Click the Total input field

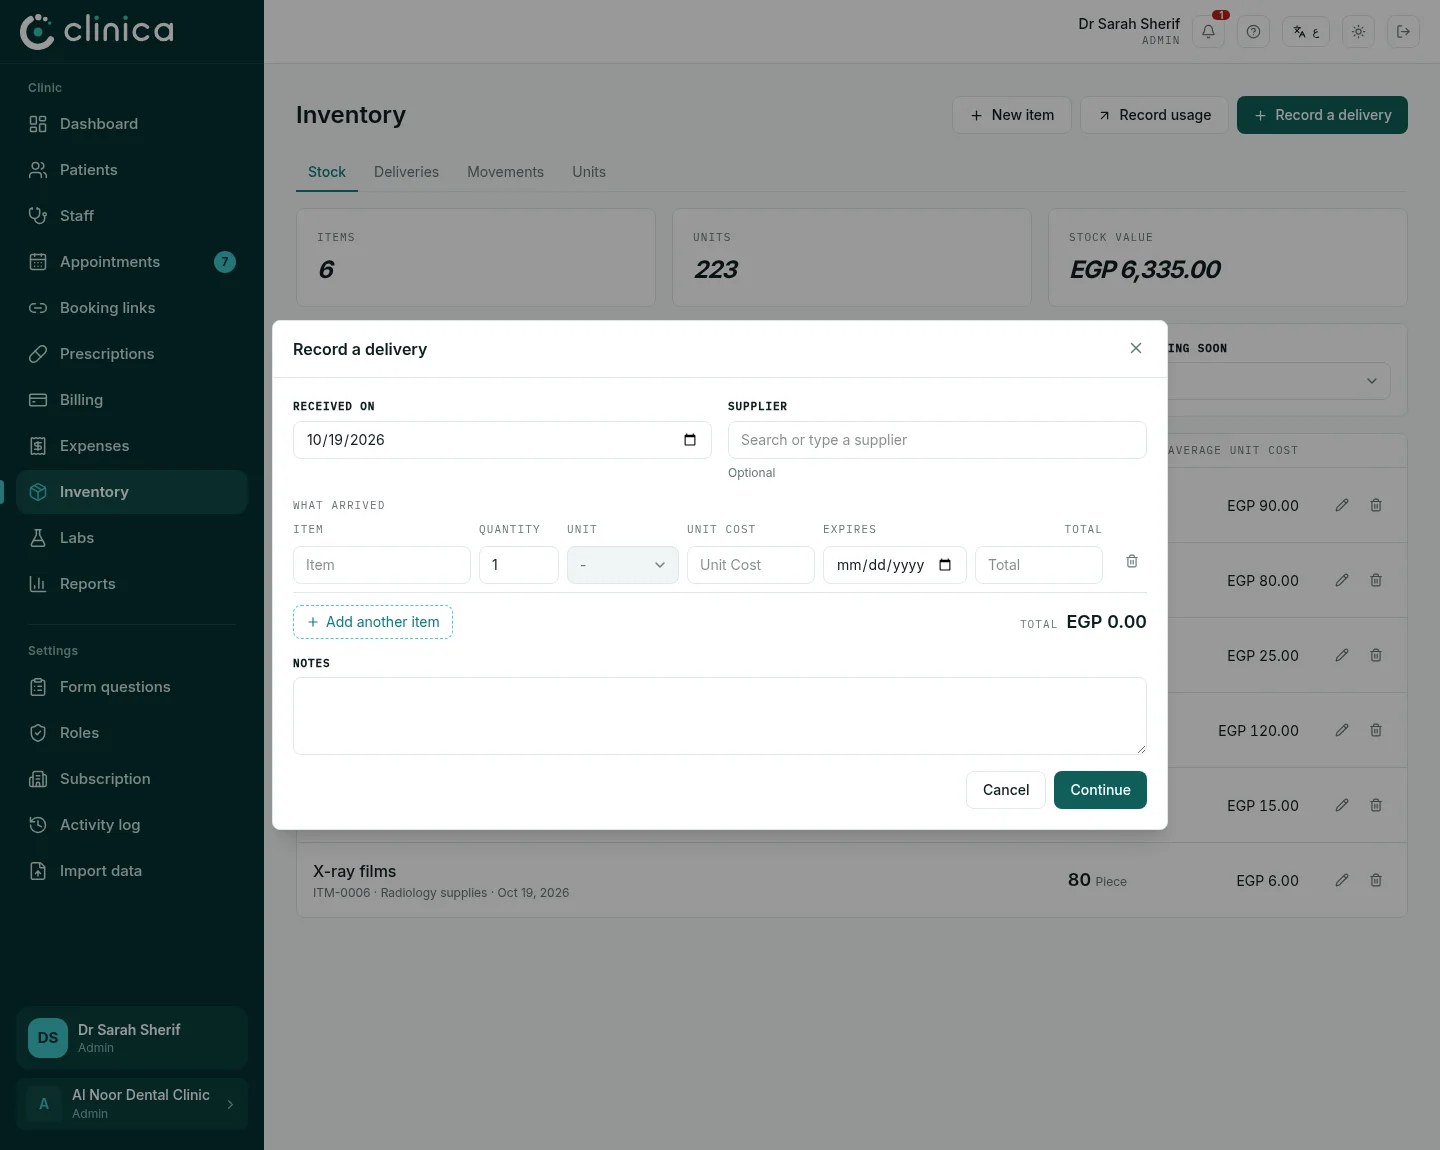coord(1039,565)
